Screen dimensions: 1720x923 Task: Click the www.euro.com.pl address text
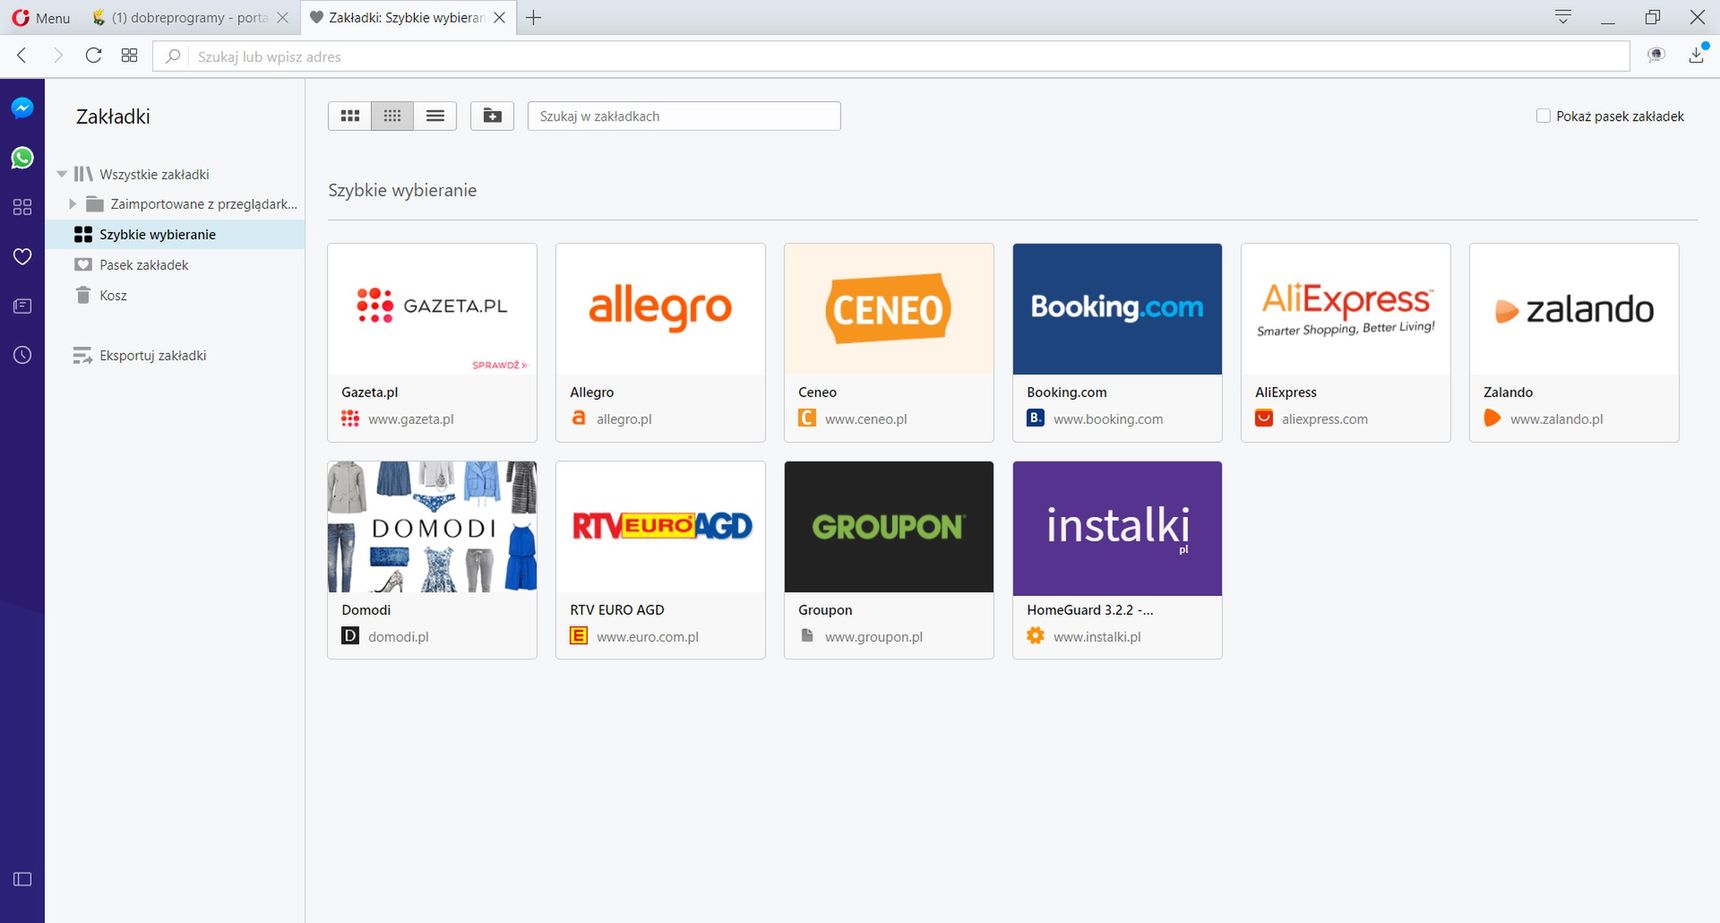647,637
